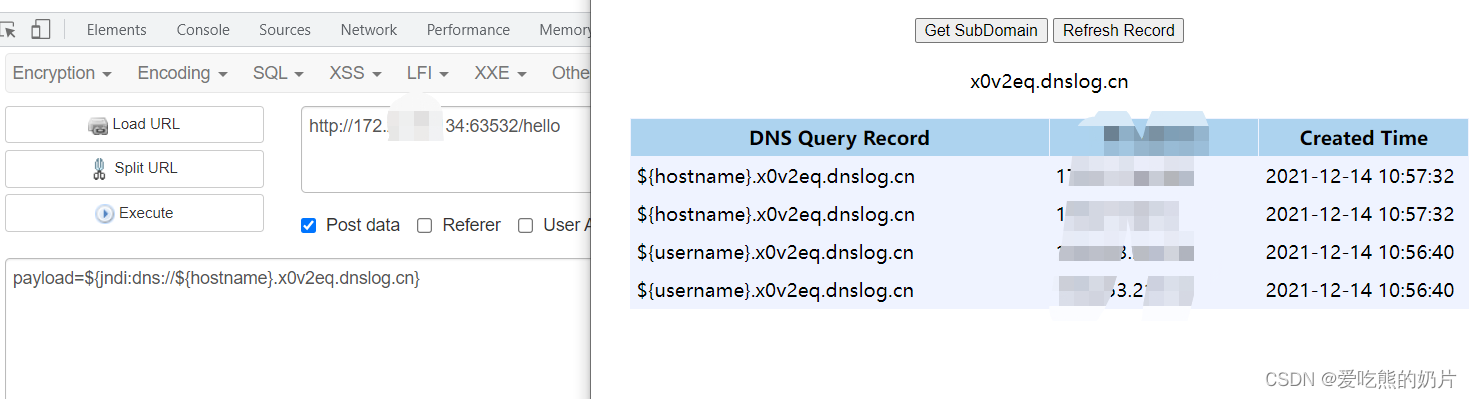Image resolution: width=1472 pixels, height=399 pixels.
Task: Switch to the Console tab
Action: click(x=203, y=30)
